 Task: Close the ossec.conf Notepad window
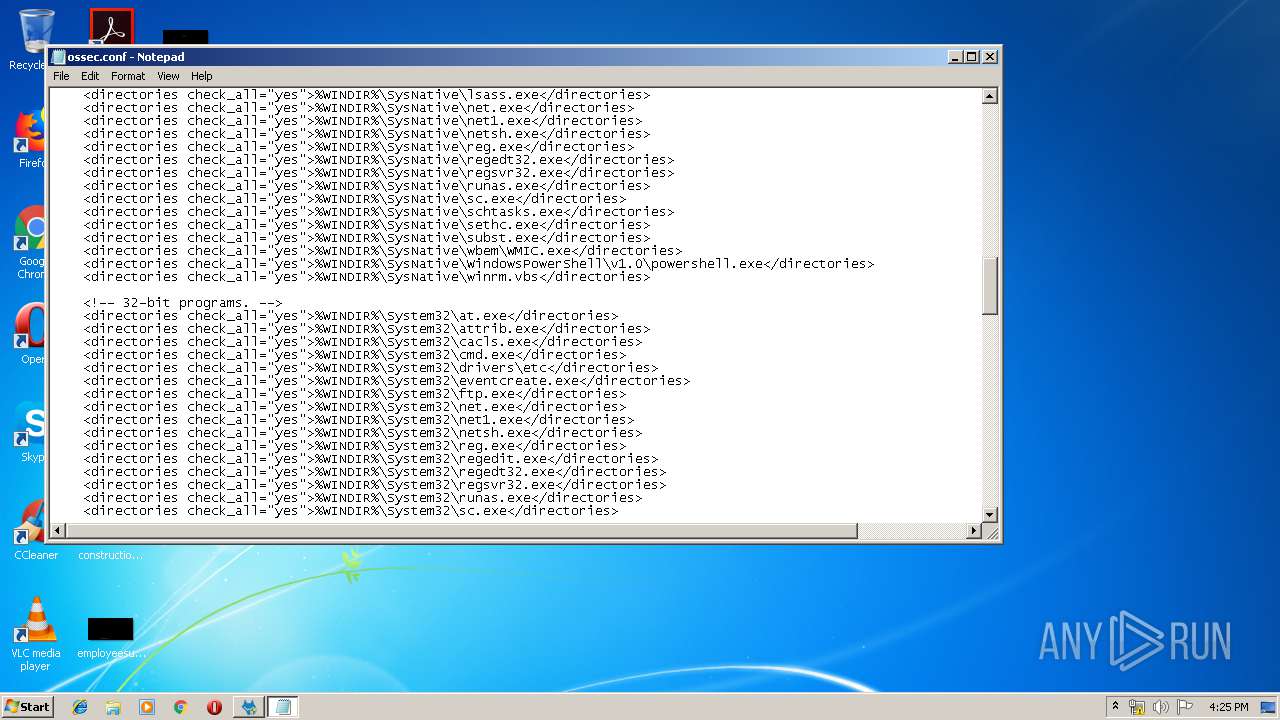pyautogui.click(x=989, y=57)
